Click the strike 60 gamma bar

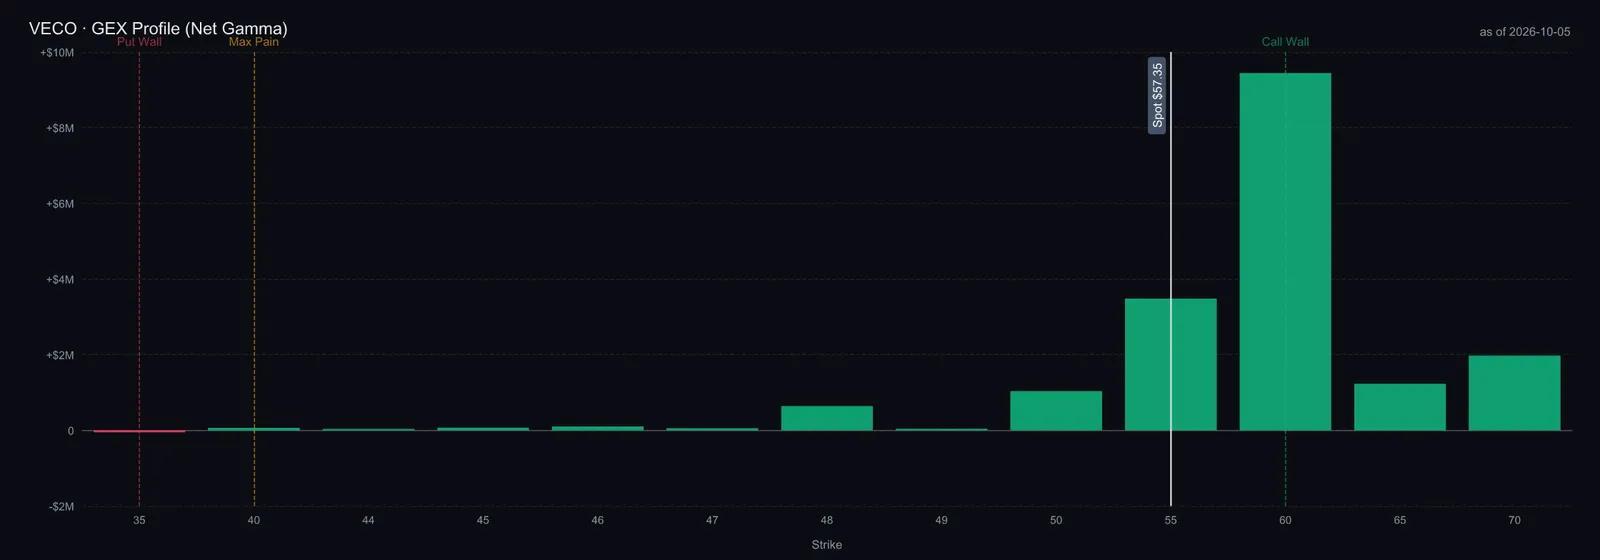(x=1285, y=252)
